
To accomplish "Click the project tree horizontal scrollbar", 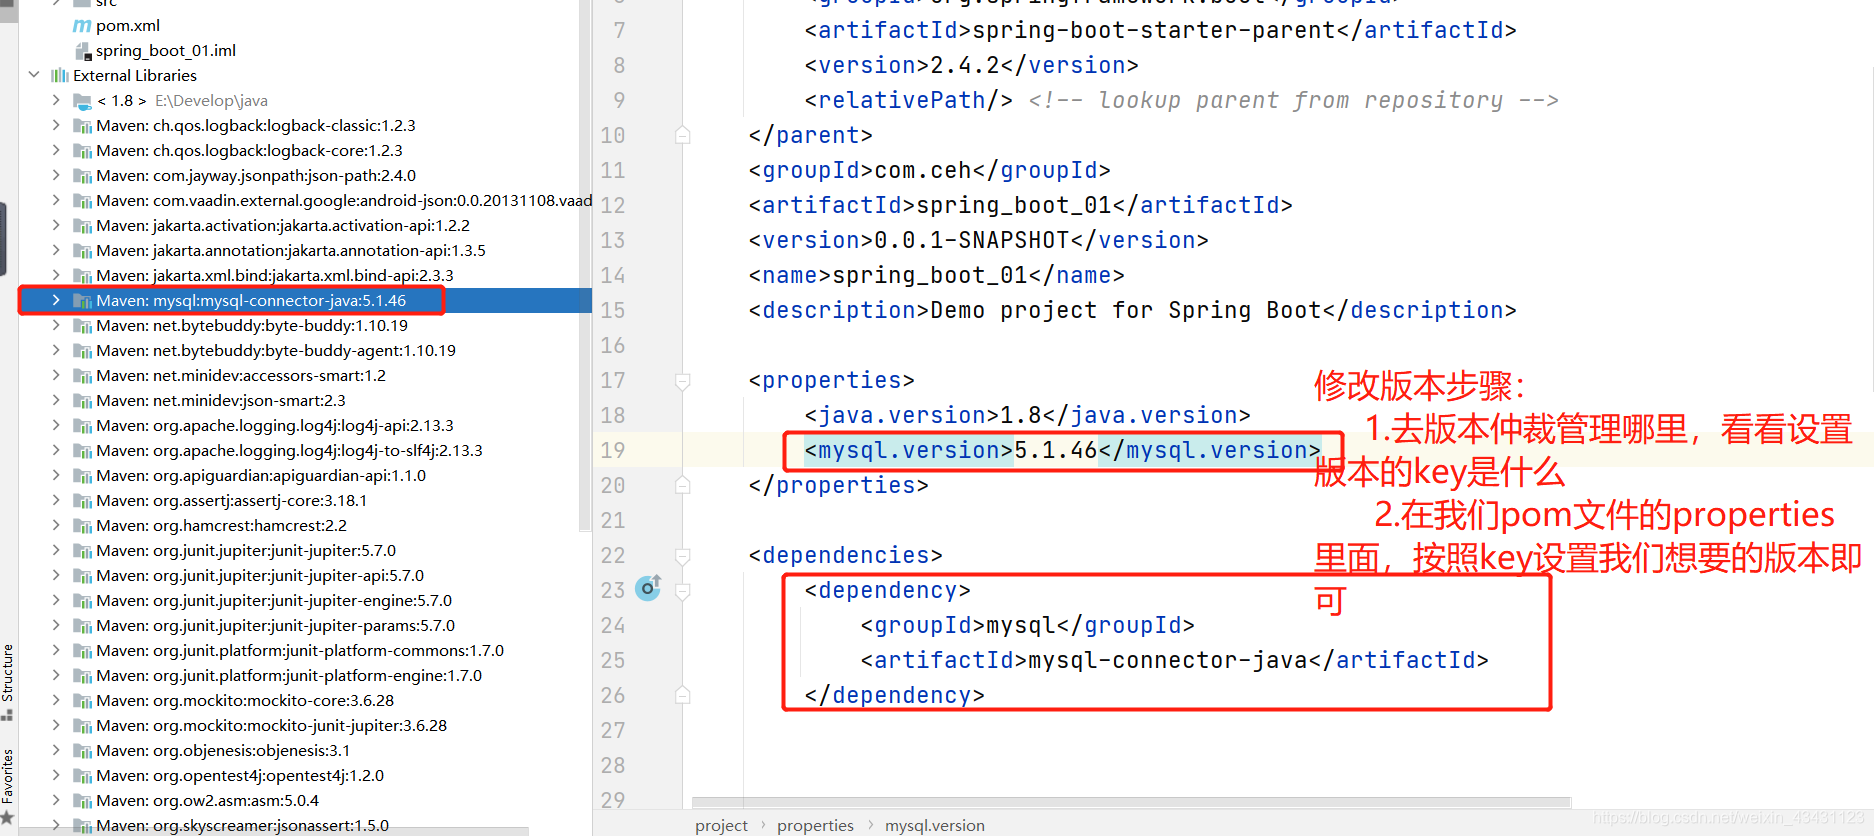I will pyautogui.click(x=275, y=831).
